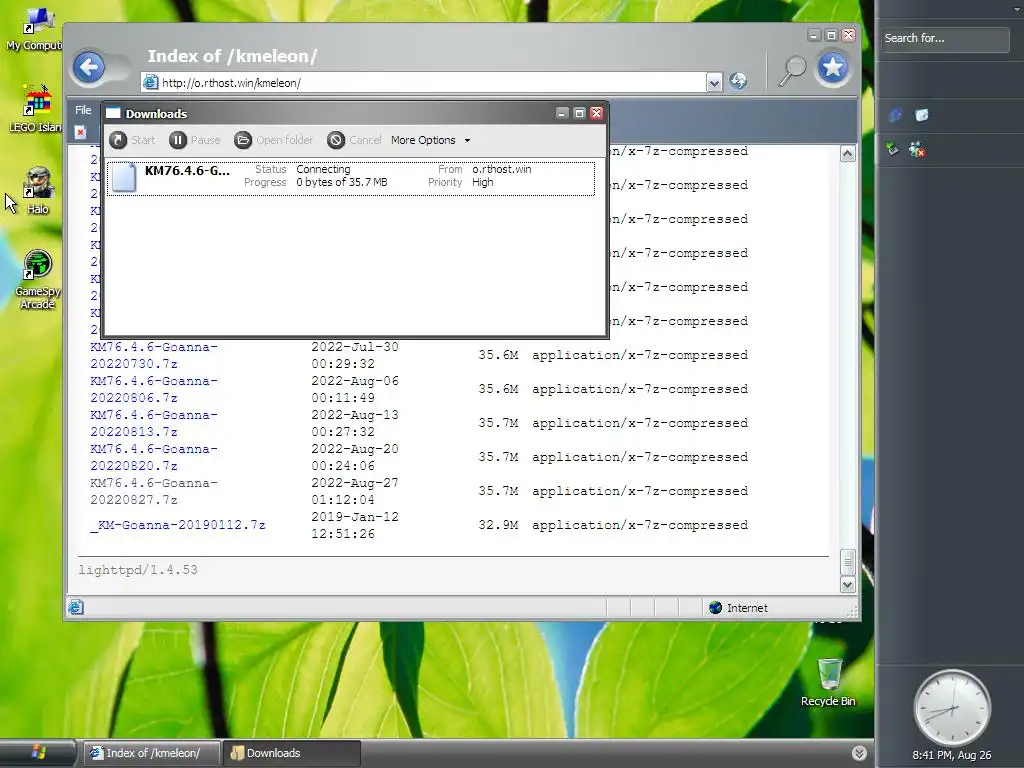Click the Start icon in Downloads toolbar
This screenshot has height=768, width=1024.
118,140
